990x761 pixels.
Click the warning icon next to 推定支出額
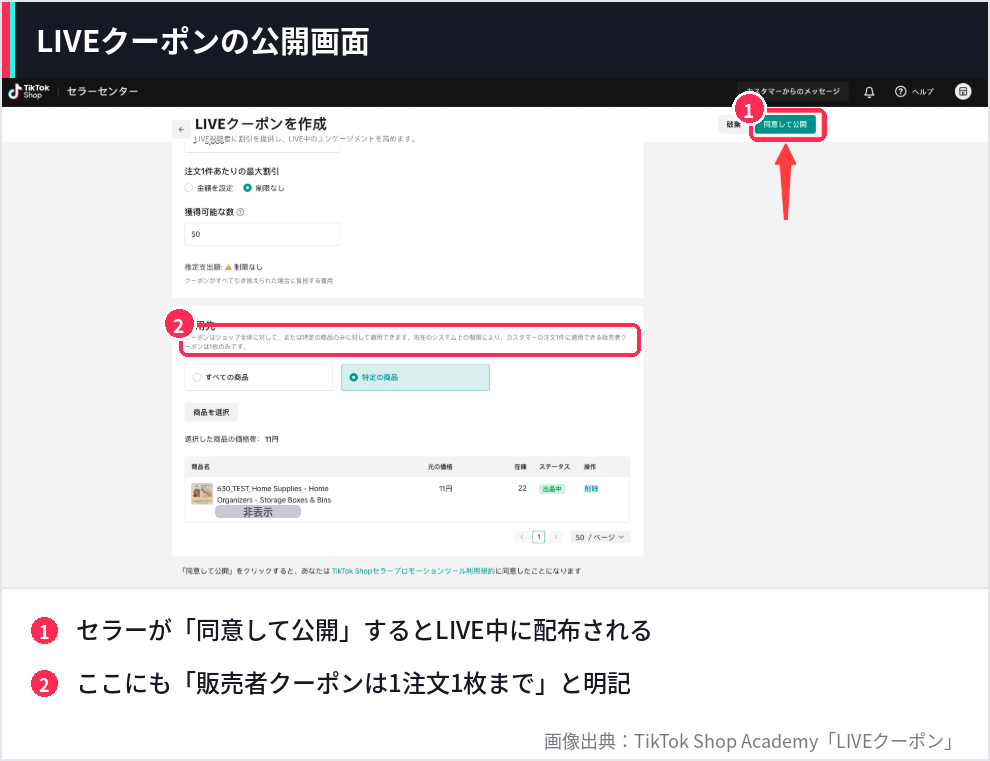[229, 267]
